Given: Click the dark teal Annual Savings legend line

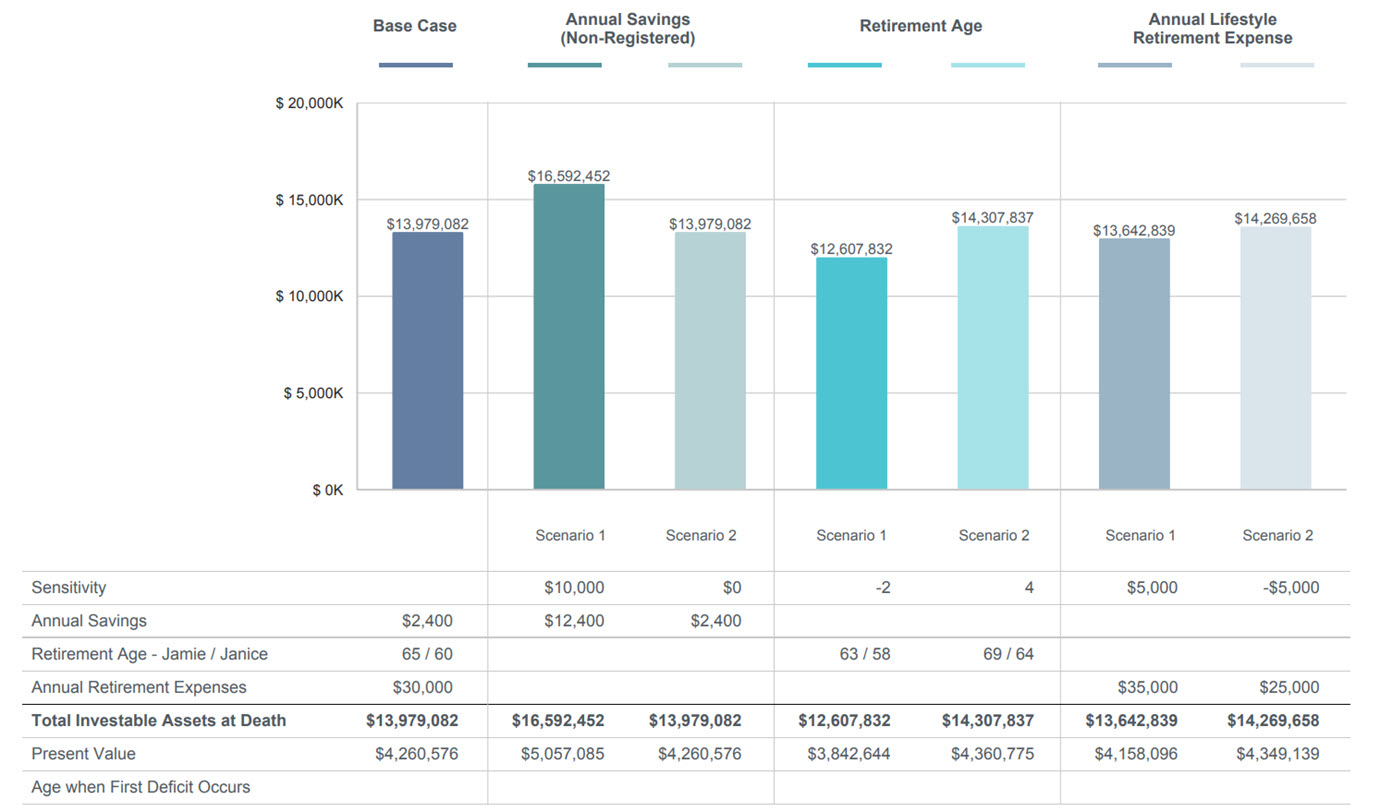Looking at the screenshot, I should point(565,65).
